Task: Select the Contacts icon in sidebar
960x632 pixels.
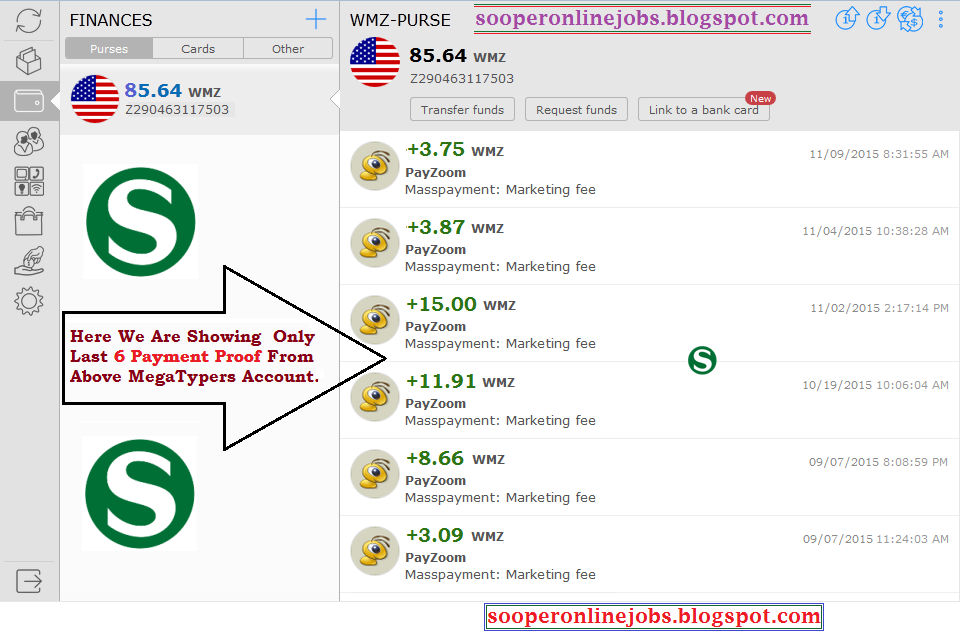Action: pyautogui.click(x=29, y=140)
